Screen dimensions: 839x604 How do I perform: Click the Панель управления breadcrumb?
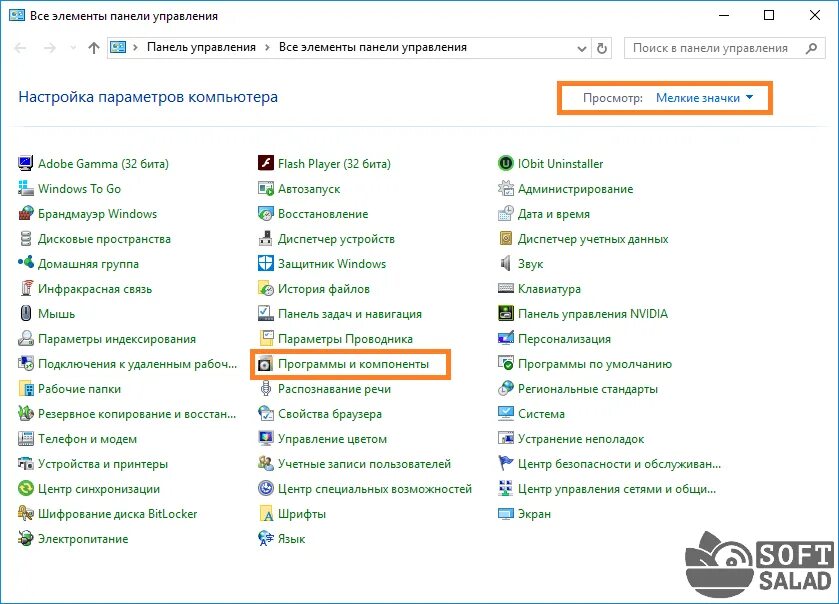[201, 47]
